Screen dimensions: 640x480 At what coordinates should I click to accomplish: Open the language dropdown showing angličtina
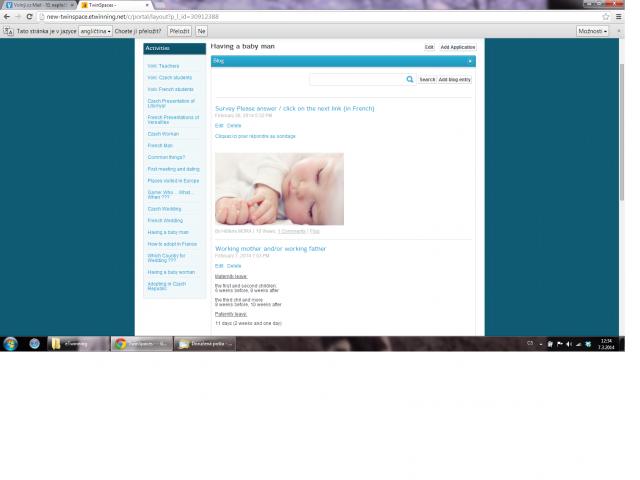coord(96,31)
